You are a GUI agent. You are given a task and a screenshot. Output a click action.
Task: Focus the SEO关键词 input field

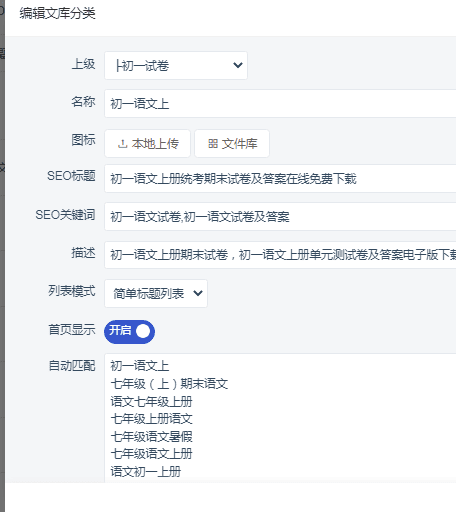pyautogui.click(x=280, y=216)
